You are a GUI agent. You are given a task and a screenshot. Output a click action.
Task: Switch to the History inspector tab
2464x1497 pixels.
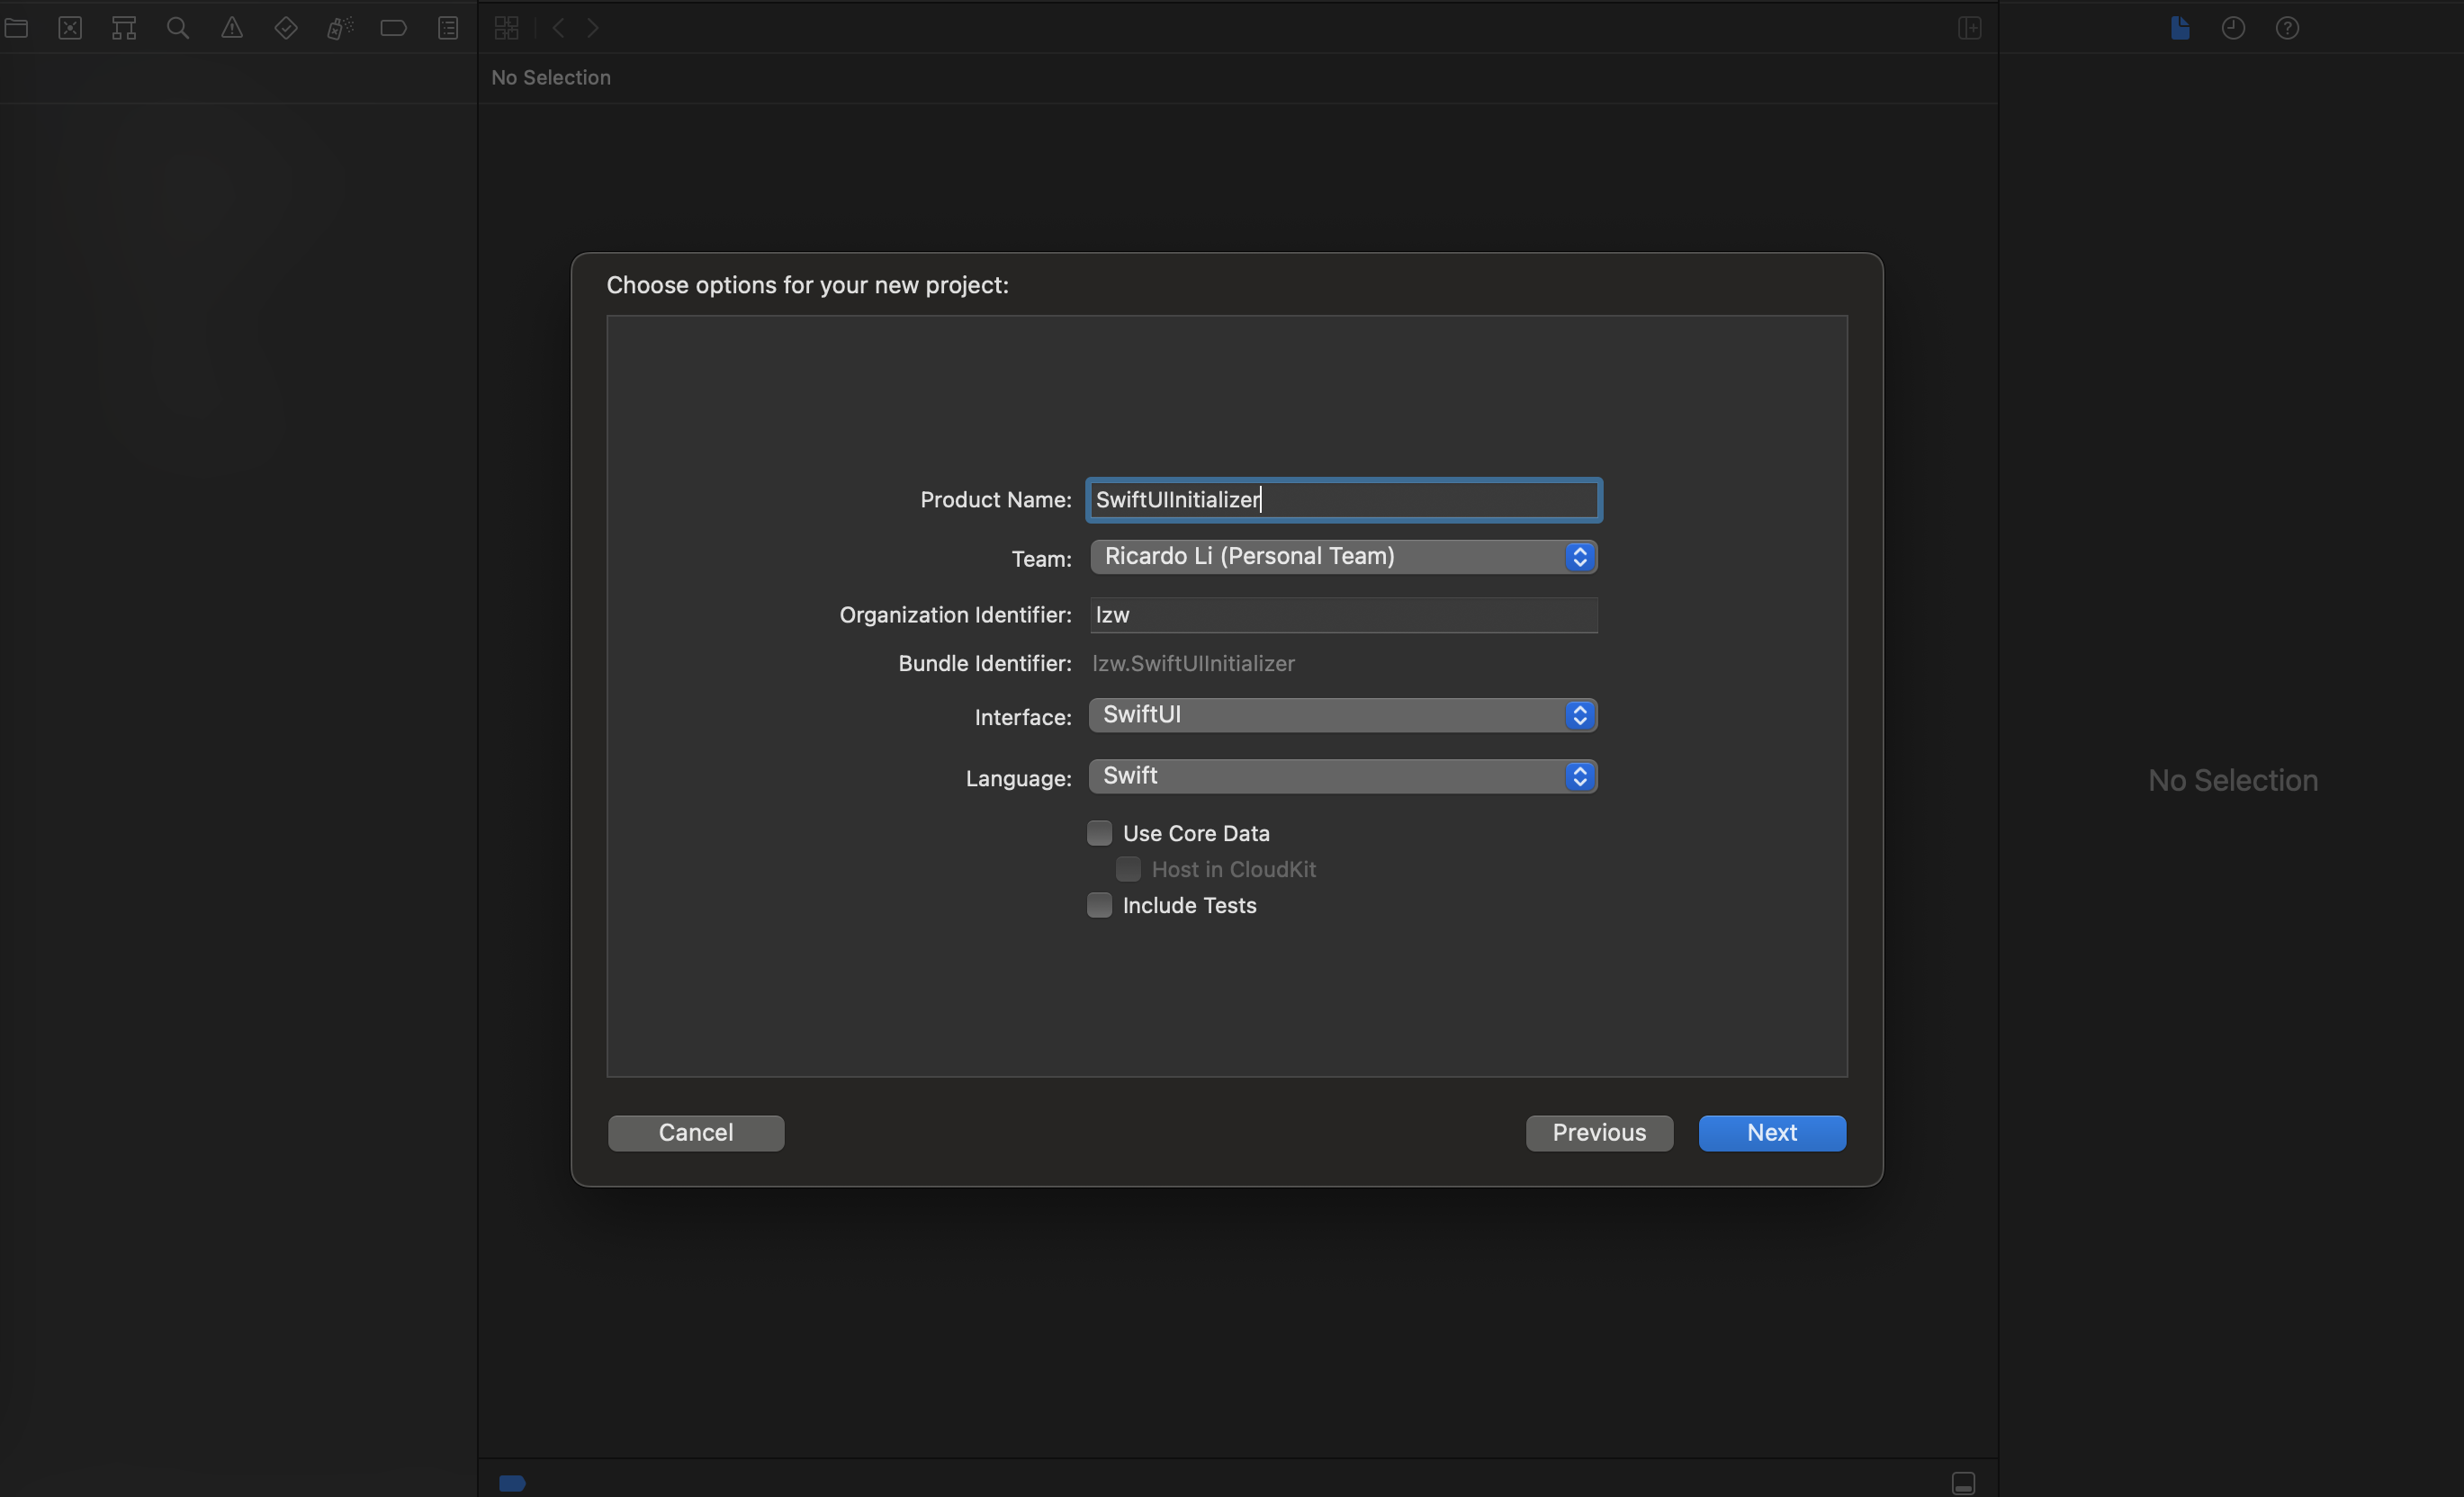(2233, 28)
